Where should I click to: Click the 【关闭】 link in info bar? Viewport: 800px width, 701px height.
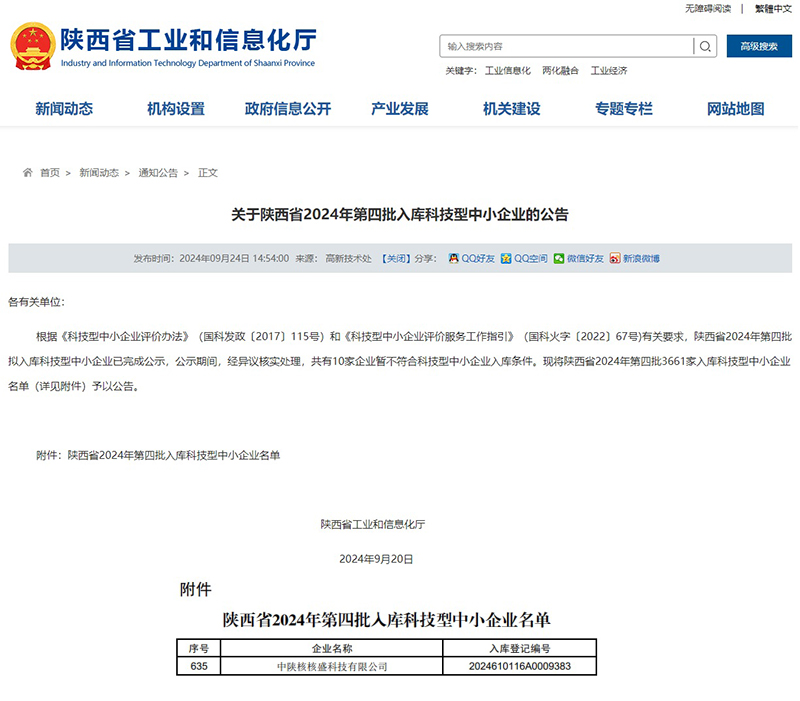tap(396, 258)
